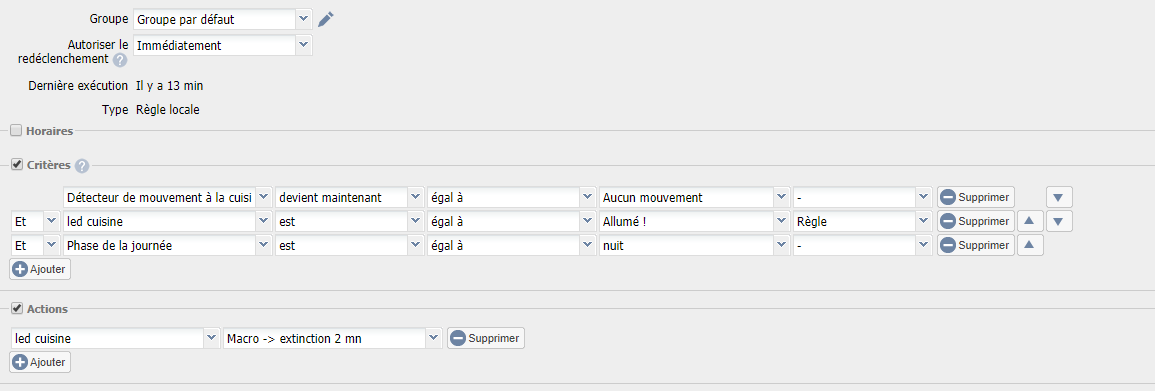Viewport: 1155px width, 391px height.
Task: Click the pencil edit icon next to Groupe
Action: pyautogui.click(x=326, y=19)
